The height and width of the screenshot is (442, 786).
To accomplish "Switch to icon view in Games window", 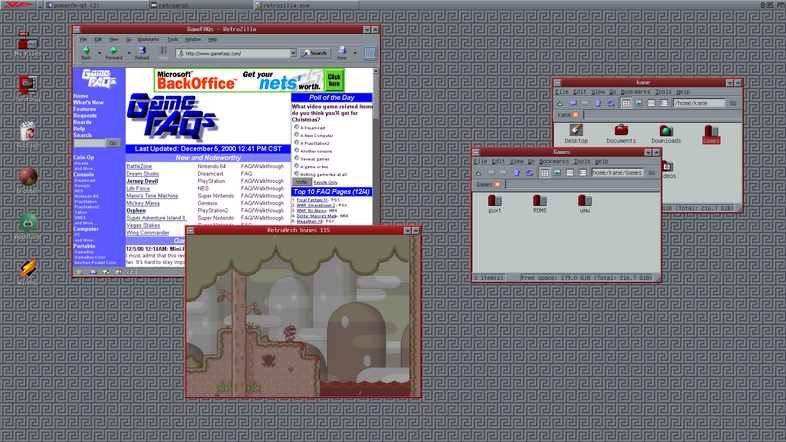I will (x=545, y=173).
